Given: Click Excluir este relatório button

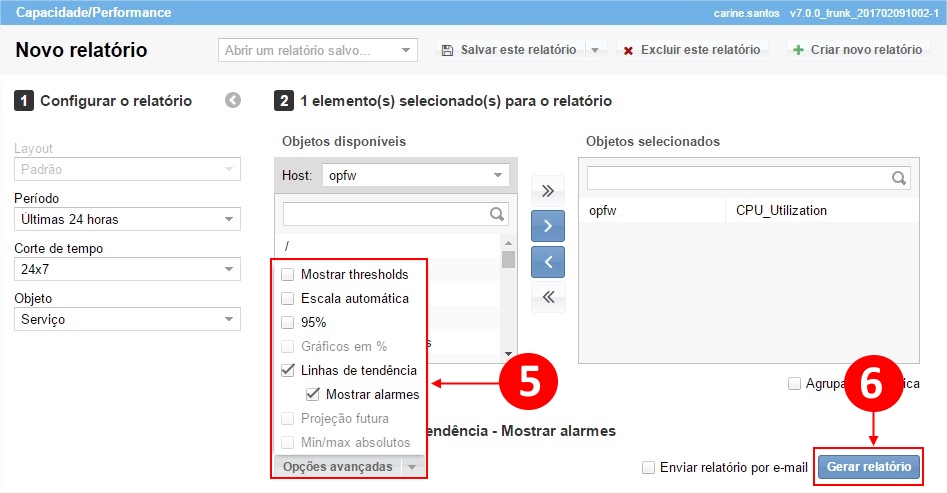Looking at the screenshot, I should (691, 50).
